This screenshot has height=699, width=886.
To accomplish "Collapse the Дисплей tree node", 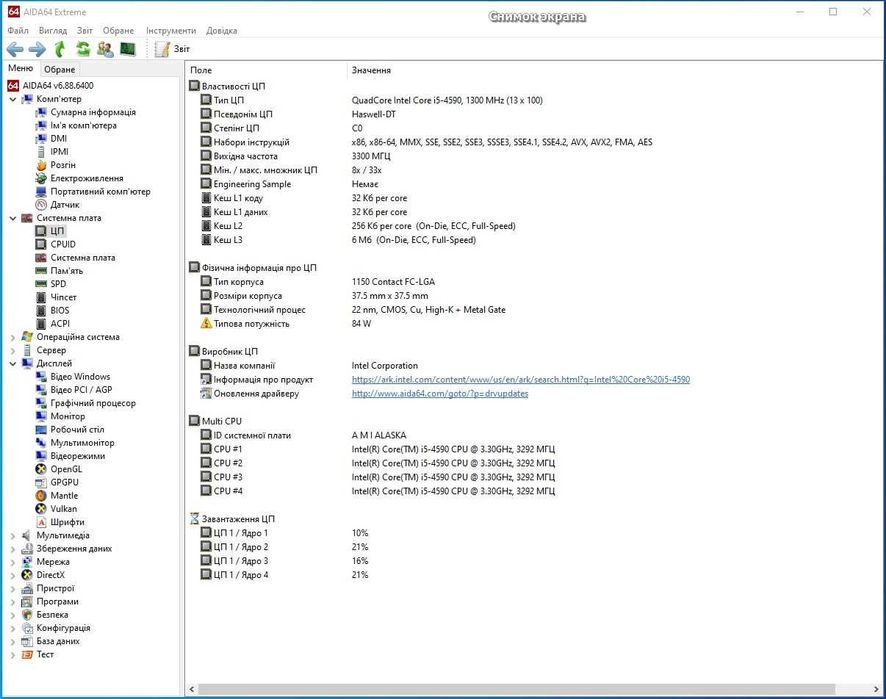I will click(x=13, y=363).
